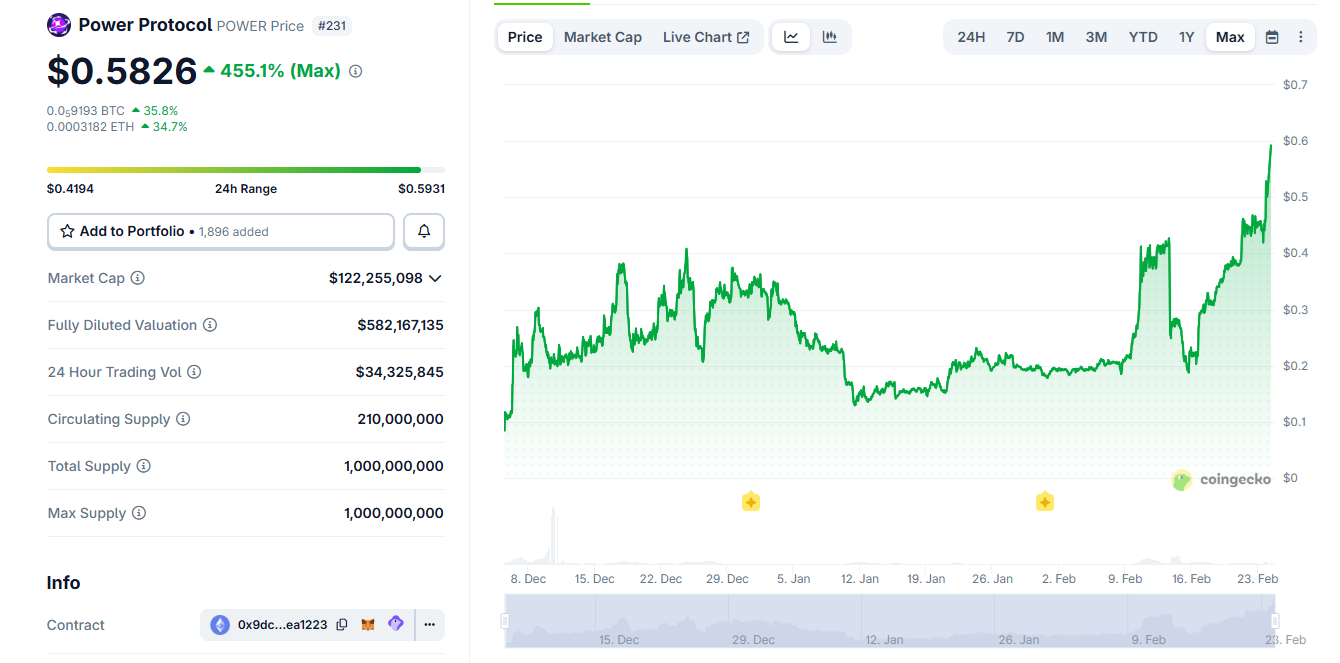The image size is (1340, 663).
Task: Set a price alert with the bell icon
Action: click(x=423, y=231)
